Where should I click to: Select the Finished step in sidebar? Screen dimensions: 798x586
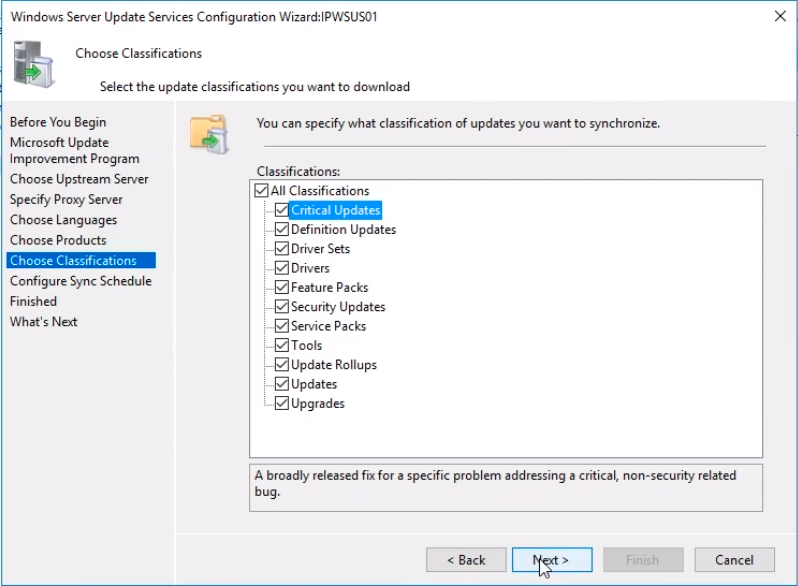click(33, 301)
